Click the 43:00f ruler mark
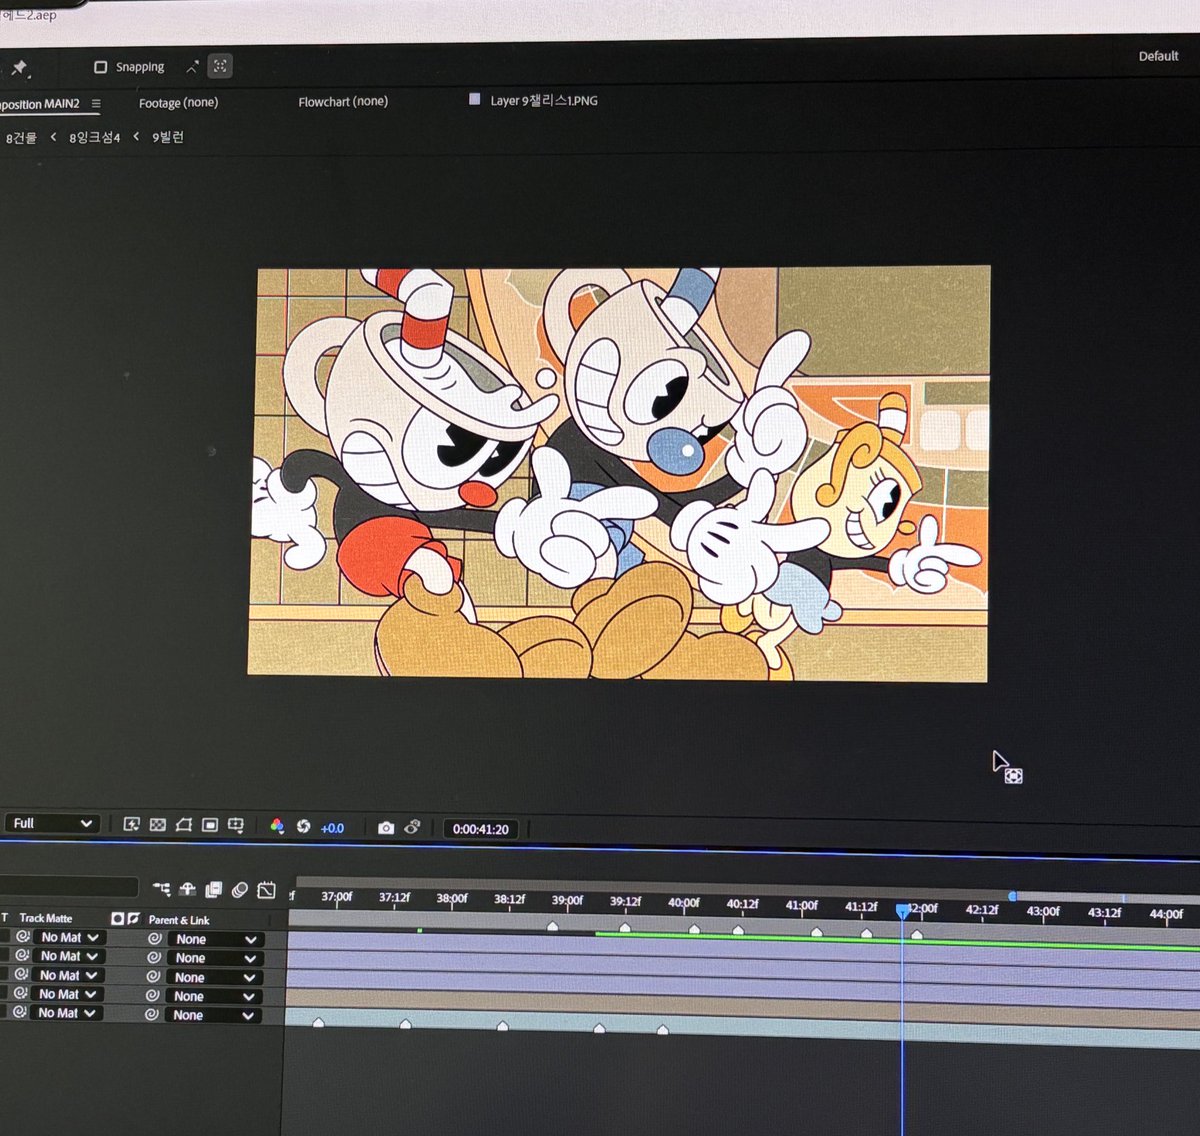The height and width of the screenshot is (1136, 1200). [1043, 911]
